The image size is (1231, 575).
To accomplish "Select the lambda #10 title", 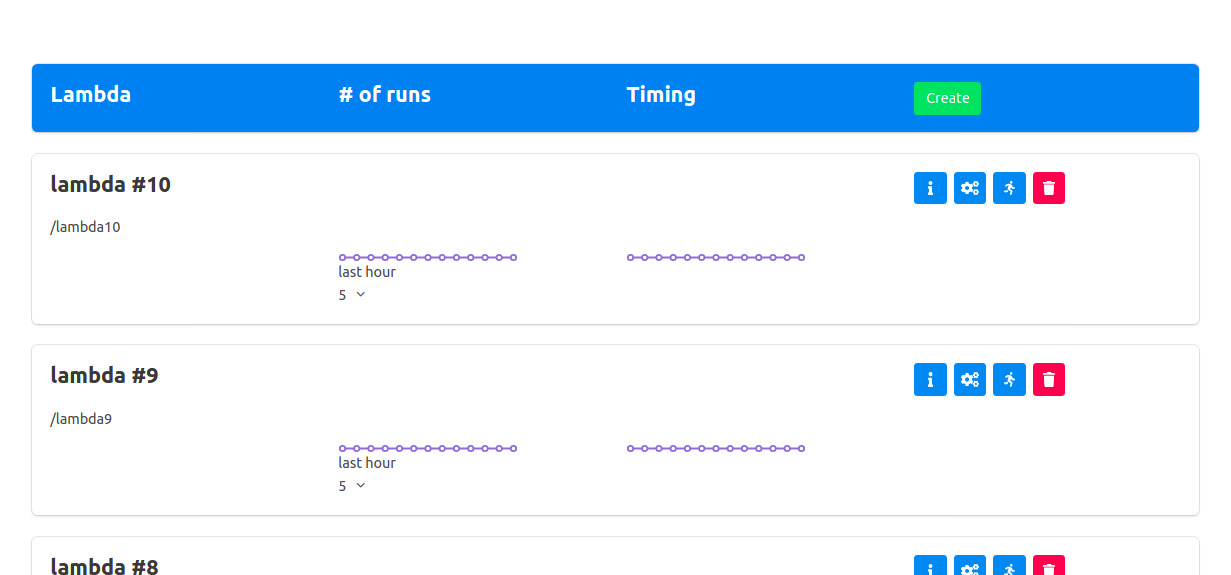I will point(111,184).
